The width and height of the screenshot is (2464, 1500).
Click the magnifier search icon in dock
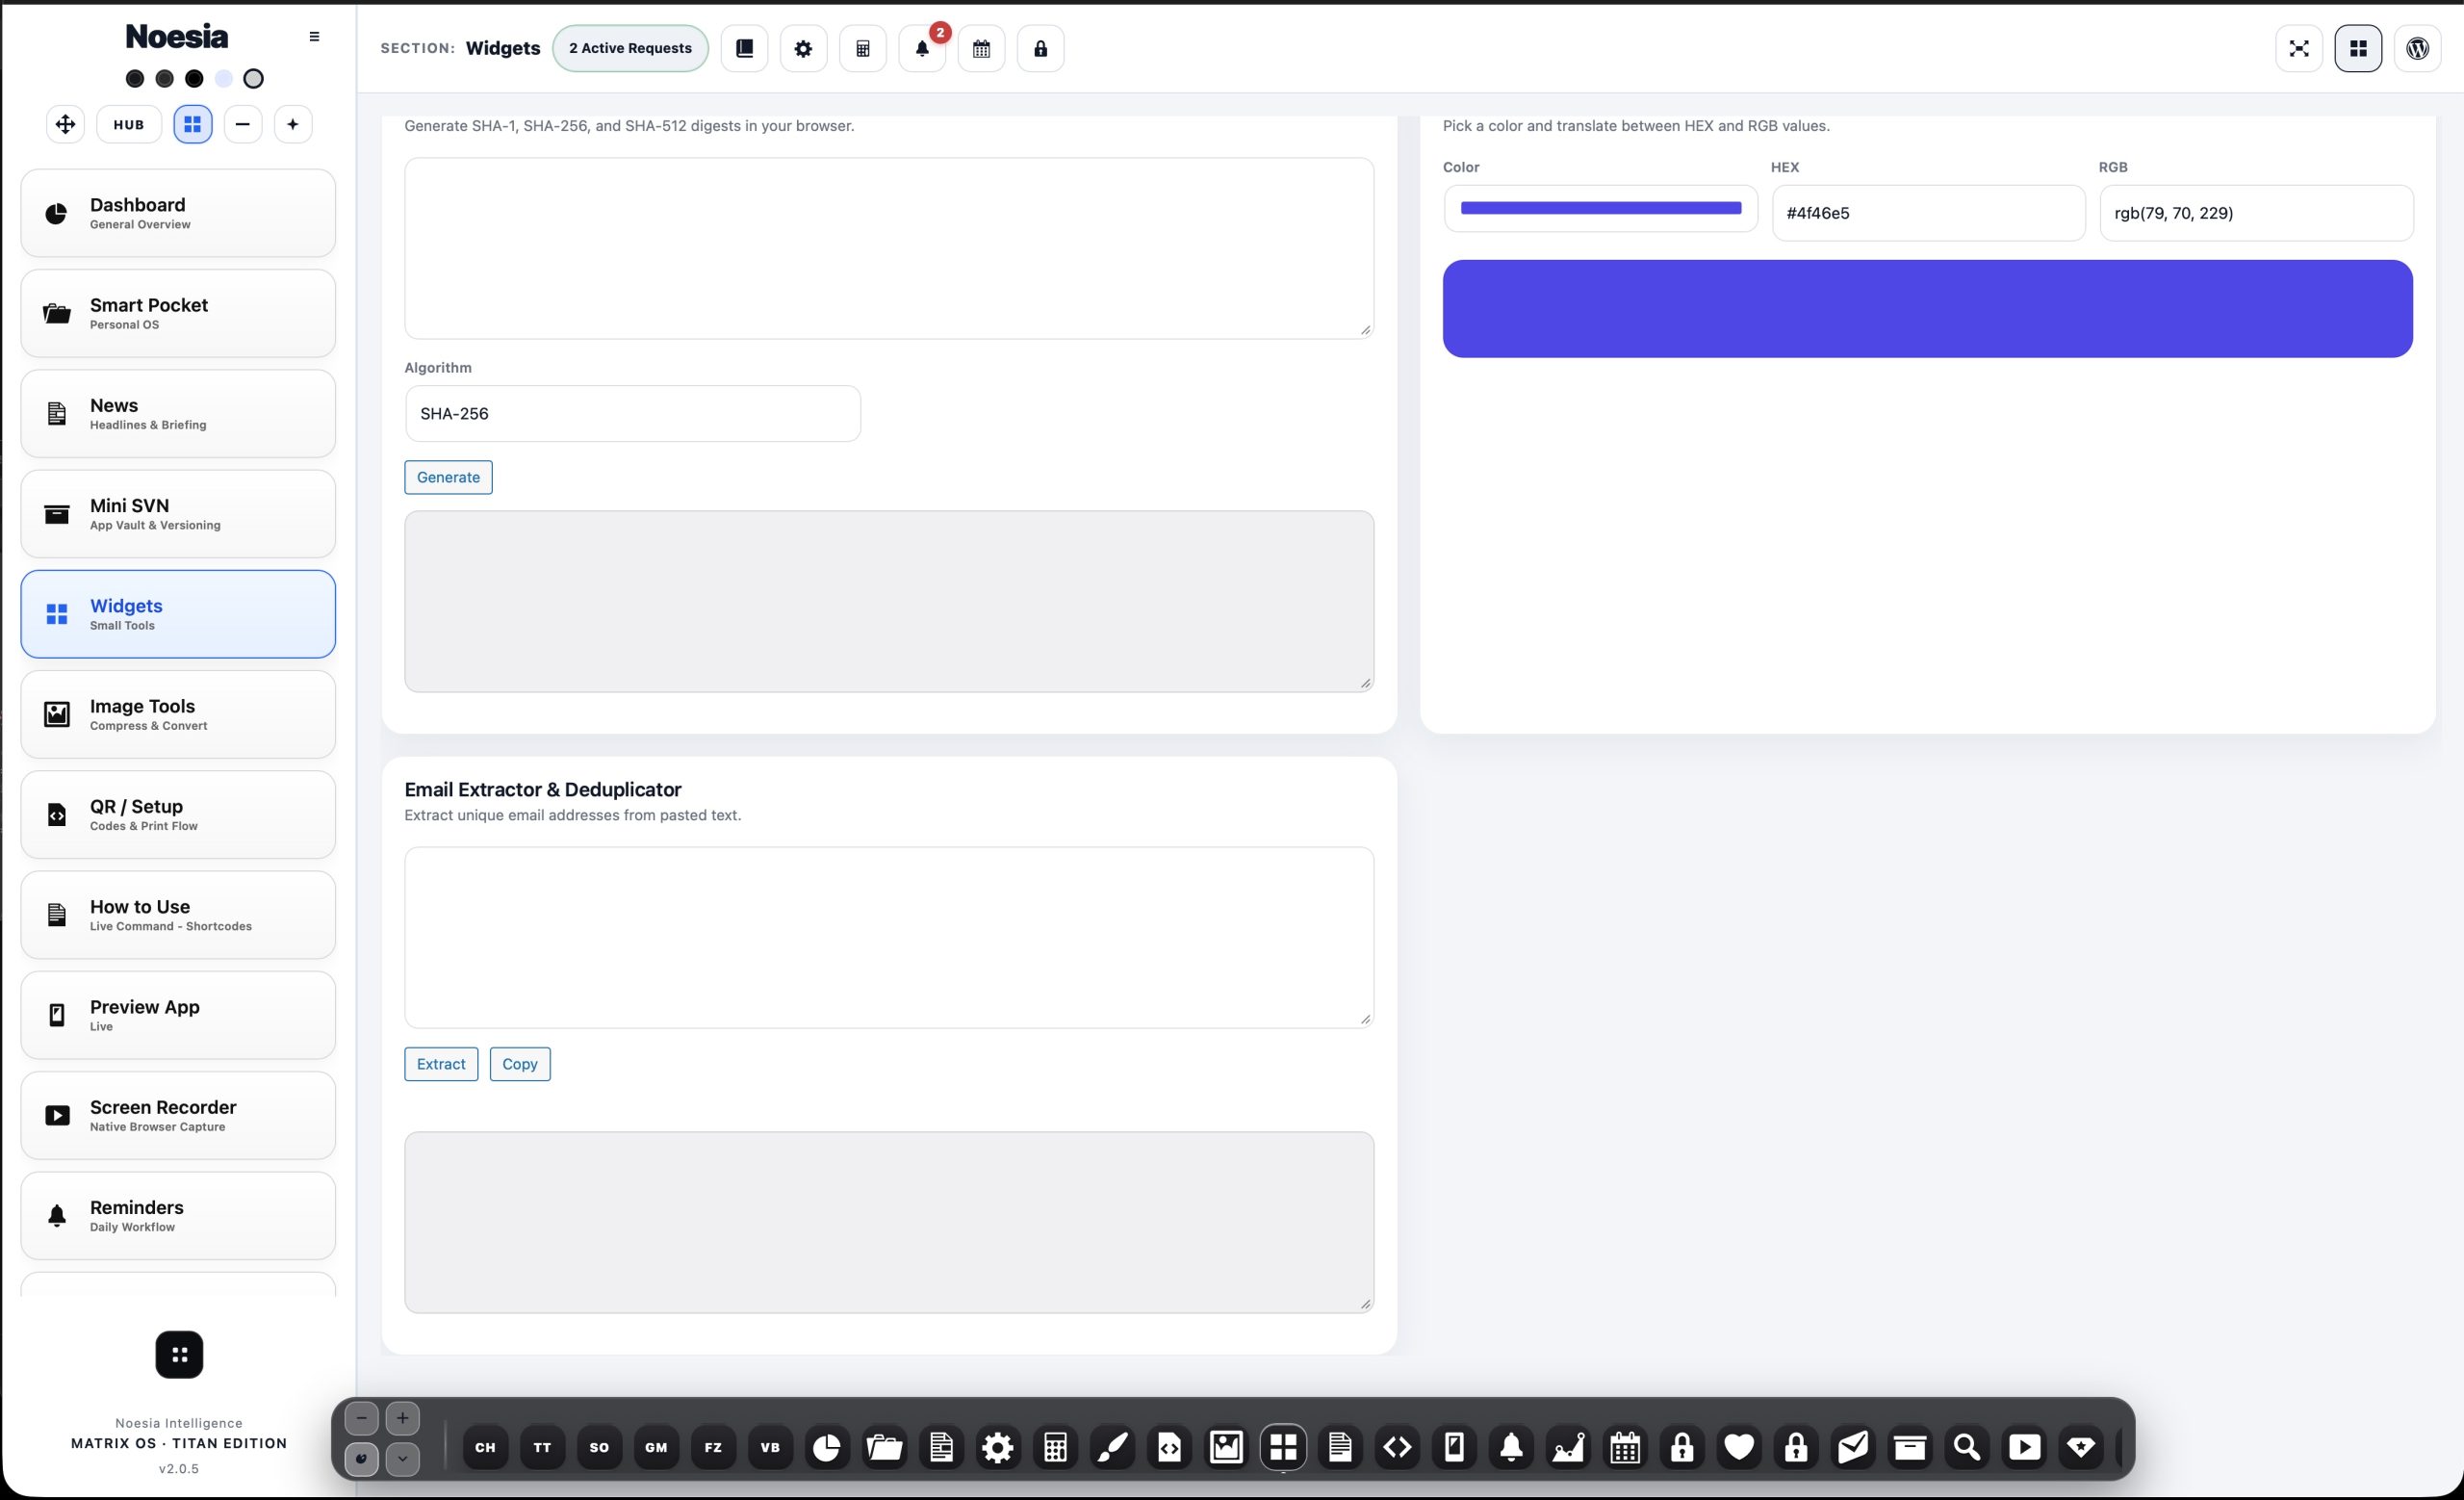(x=1967, y=1446)
